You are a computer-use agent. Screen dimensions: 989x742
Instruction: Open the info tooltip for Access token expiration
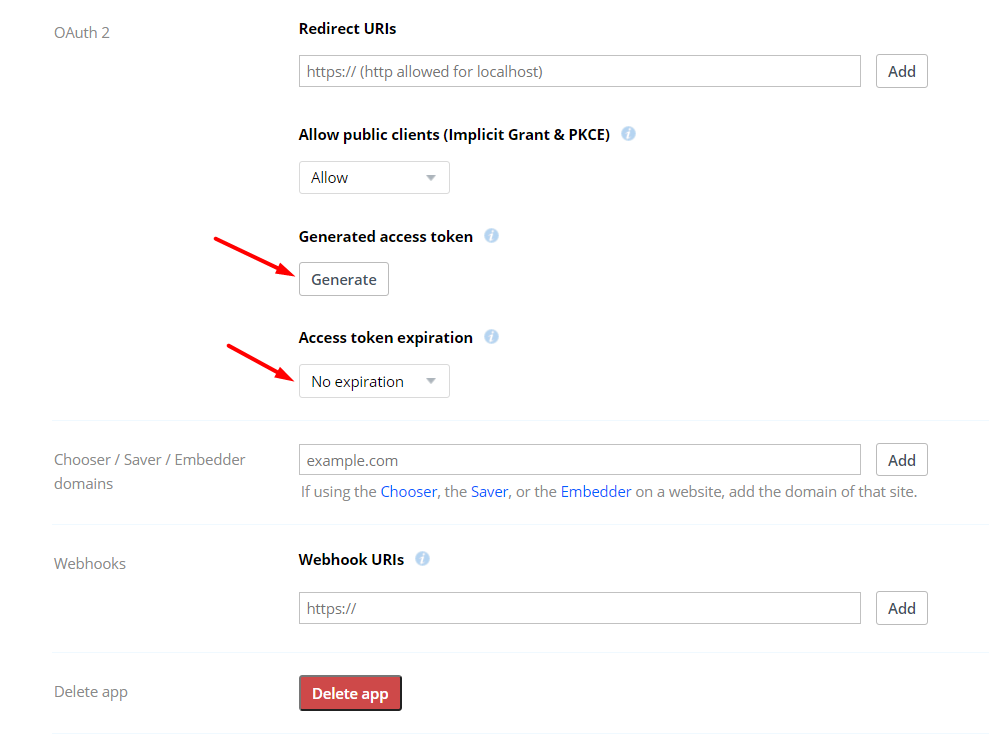pyautogui.click(x=491, y=337)
